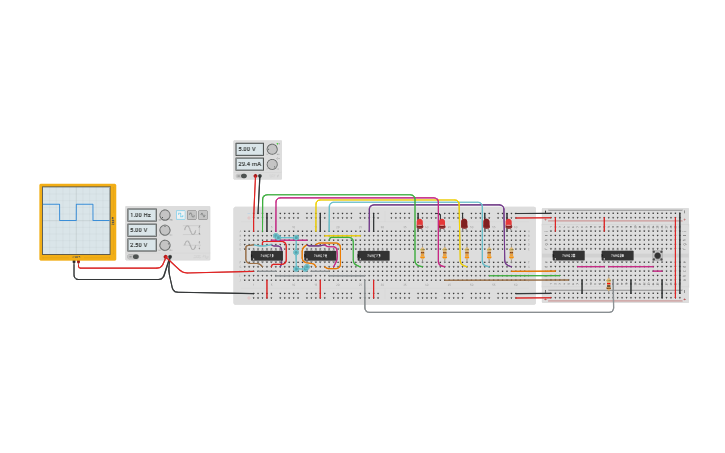This screenshot has width=725, height=453.
Task: Click the 1.00 Hz frequency display
Action: (141, 215)
